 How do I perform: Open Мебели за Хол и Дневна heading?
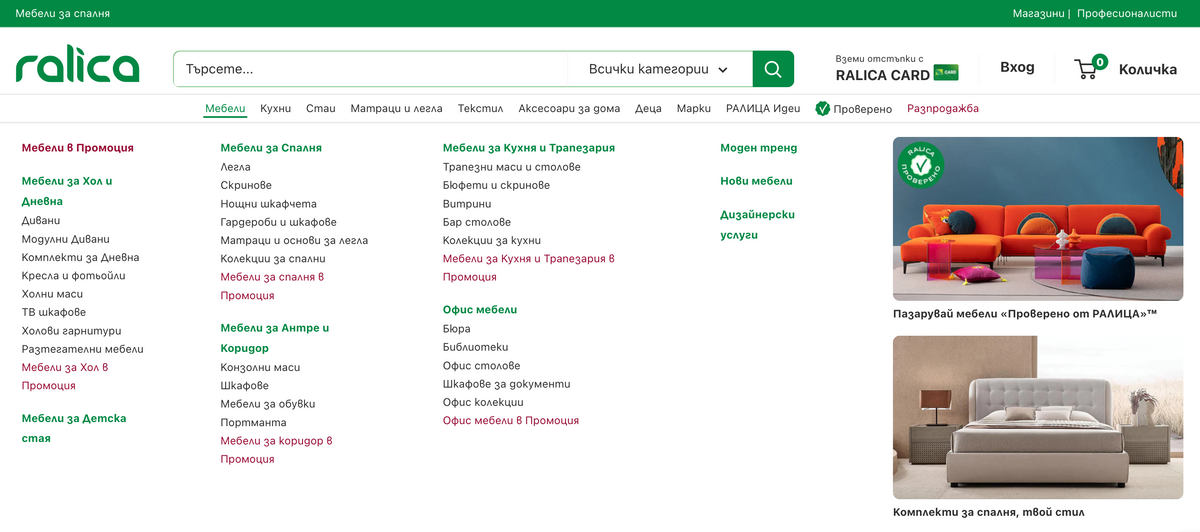(67, 191)
